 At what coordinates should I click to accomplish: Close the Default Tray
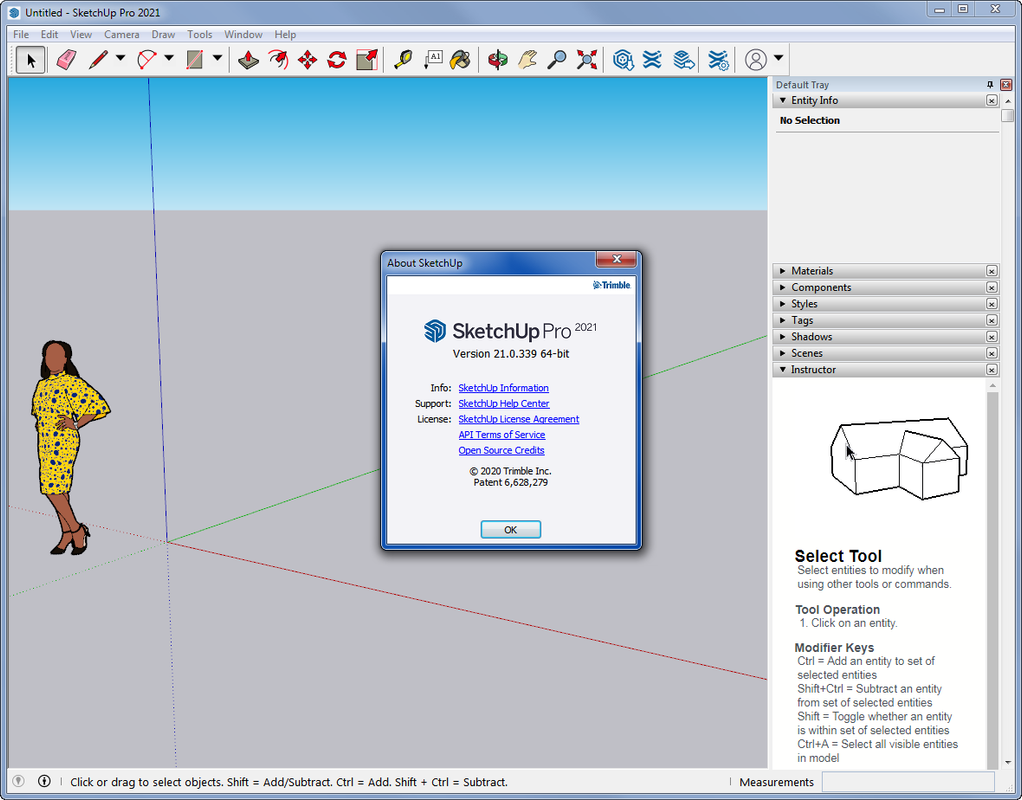[1006, 85]
